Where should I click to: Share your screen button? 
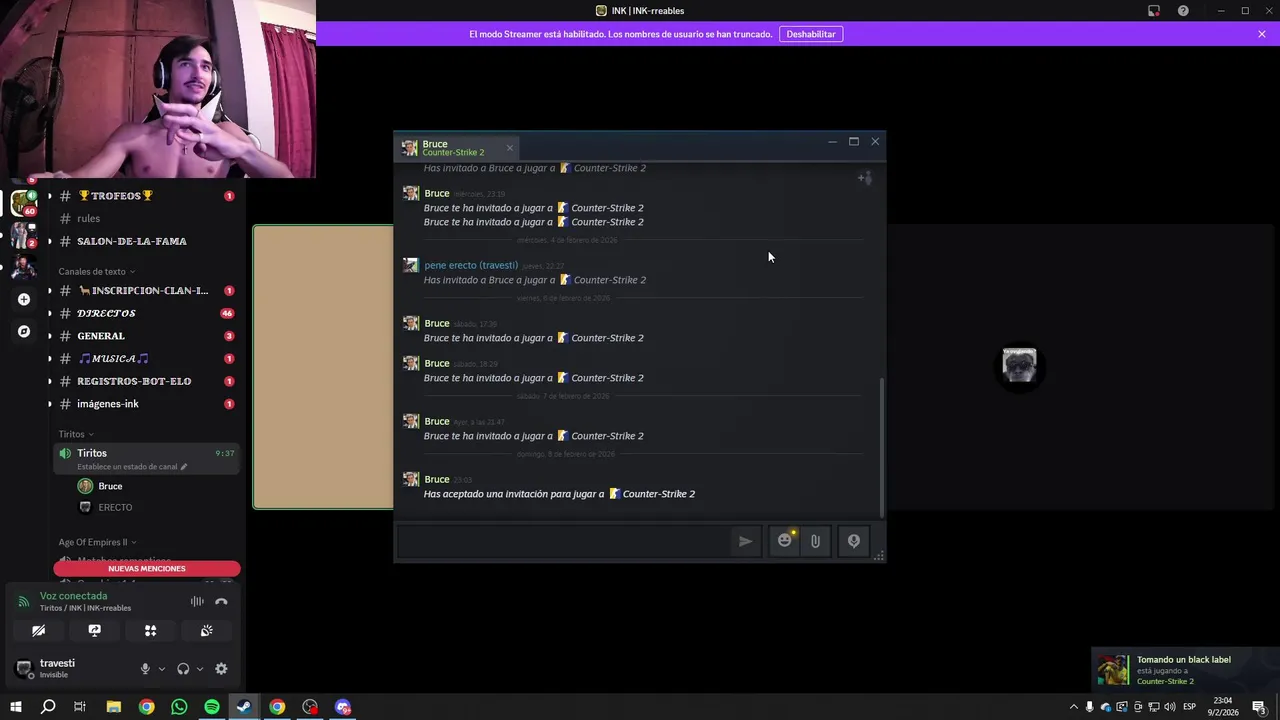coord(94,631)
